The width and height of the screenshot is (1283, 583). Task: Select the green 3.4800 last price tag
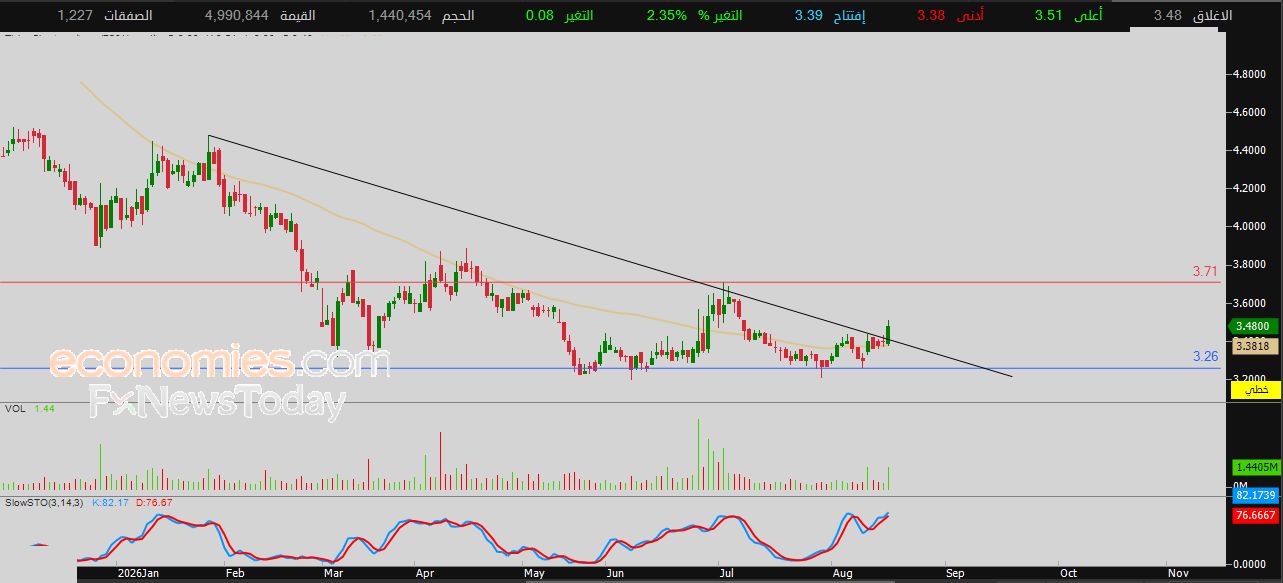coord(1252,326)
